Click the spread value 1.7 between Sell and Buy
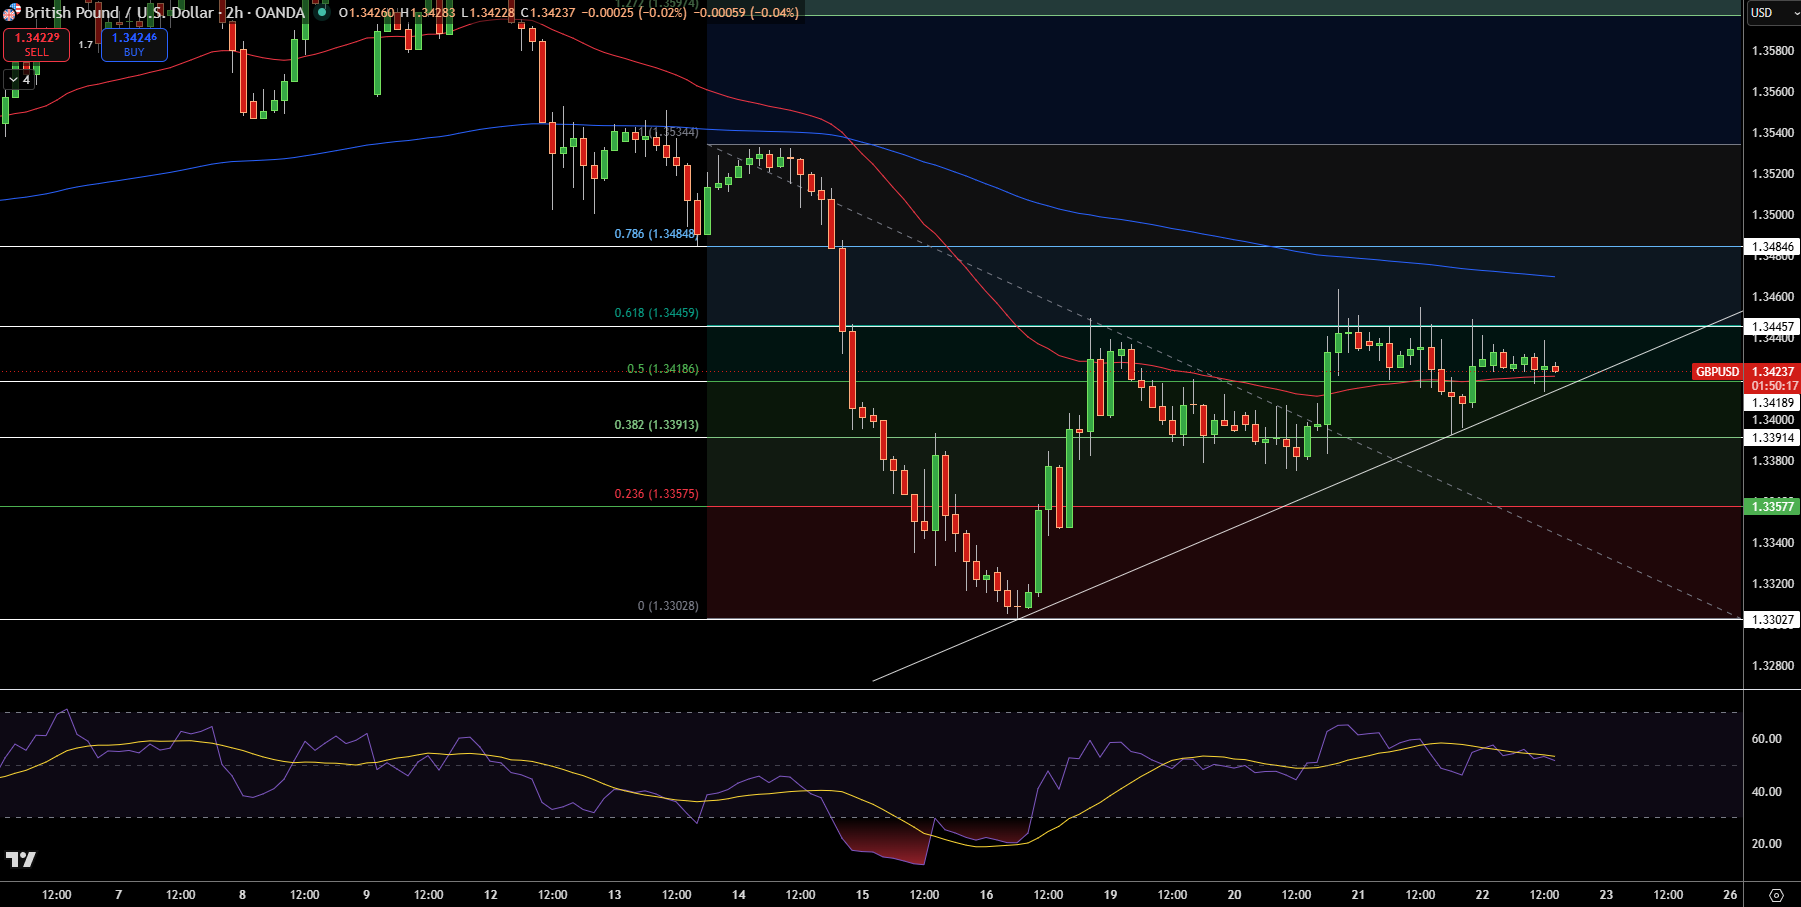Viewport: 1801px width, 907px height. (85, 44)
